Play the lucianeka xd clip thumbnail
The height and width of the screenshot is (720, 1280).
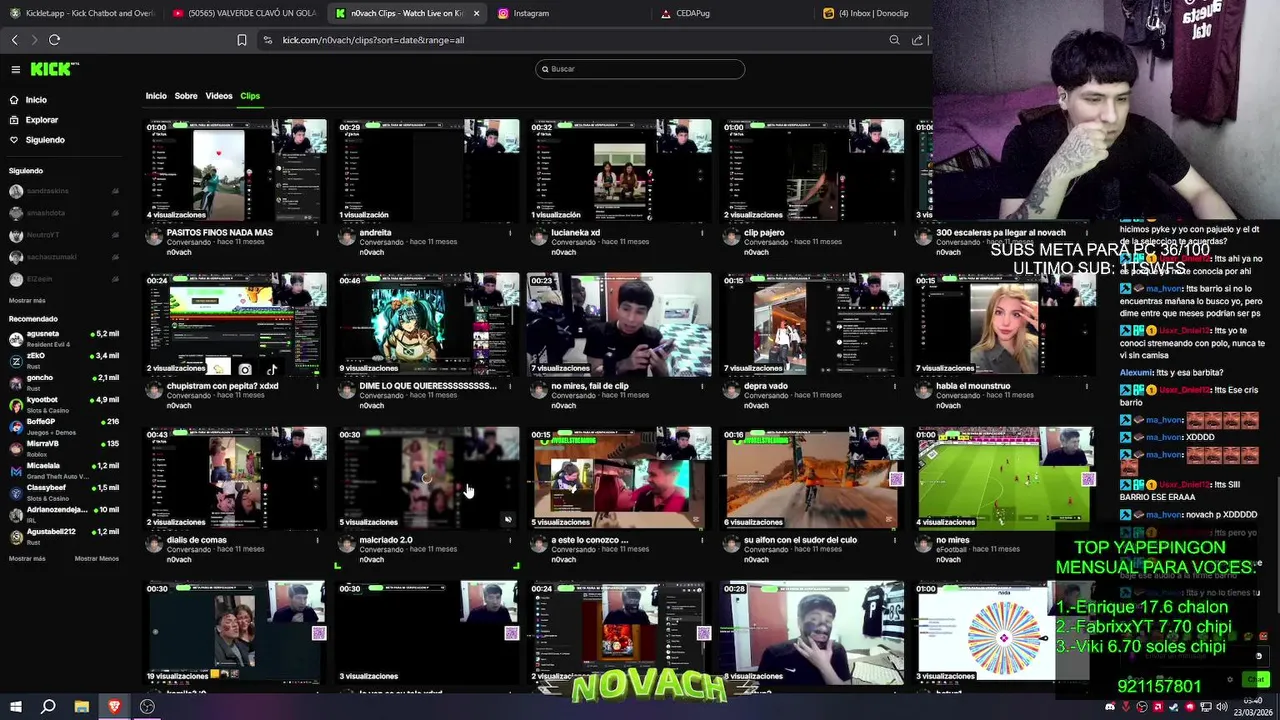click(x=620, y=171)
